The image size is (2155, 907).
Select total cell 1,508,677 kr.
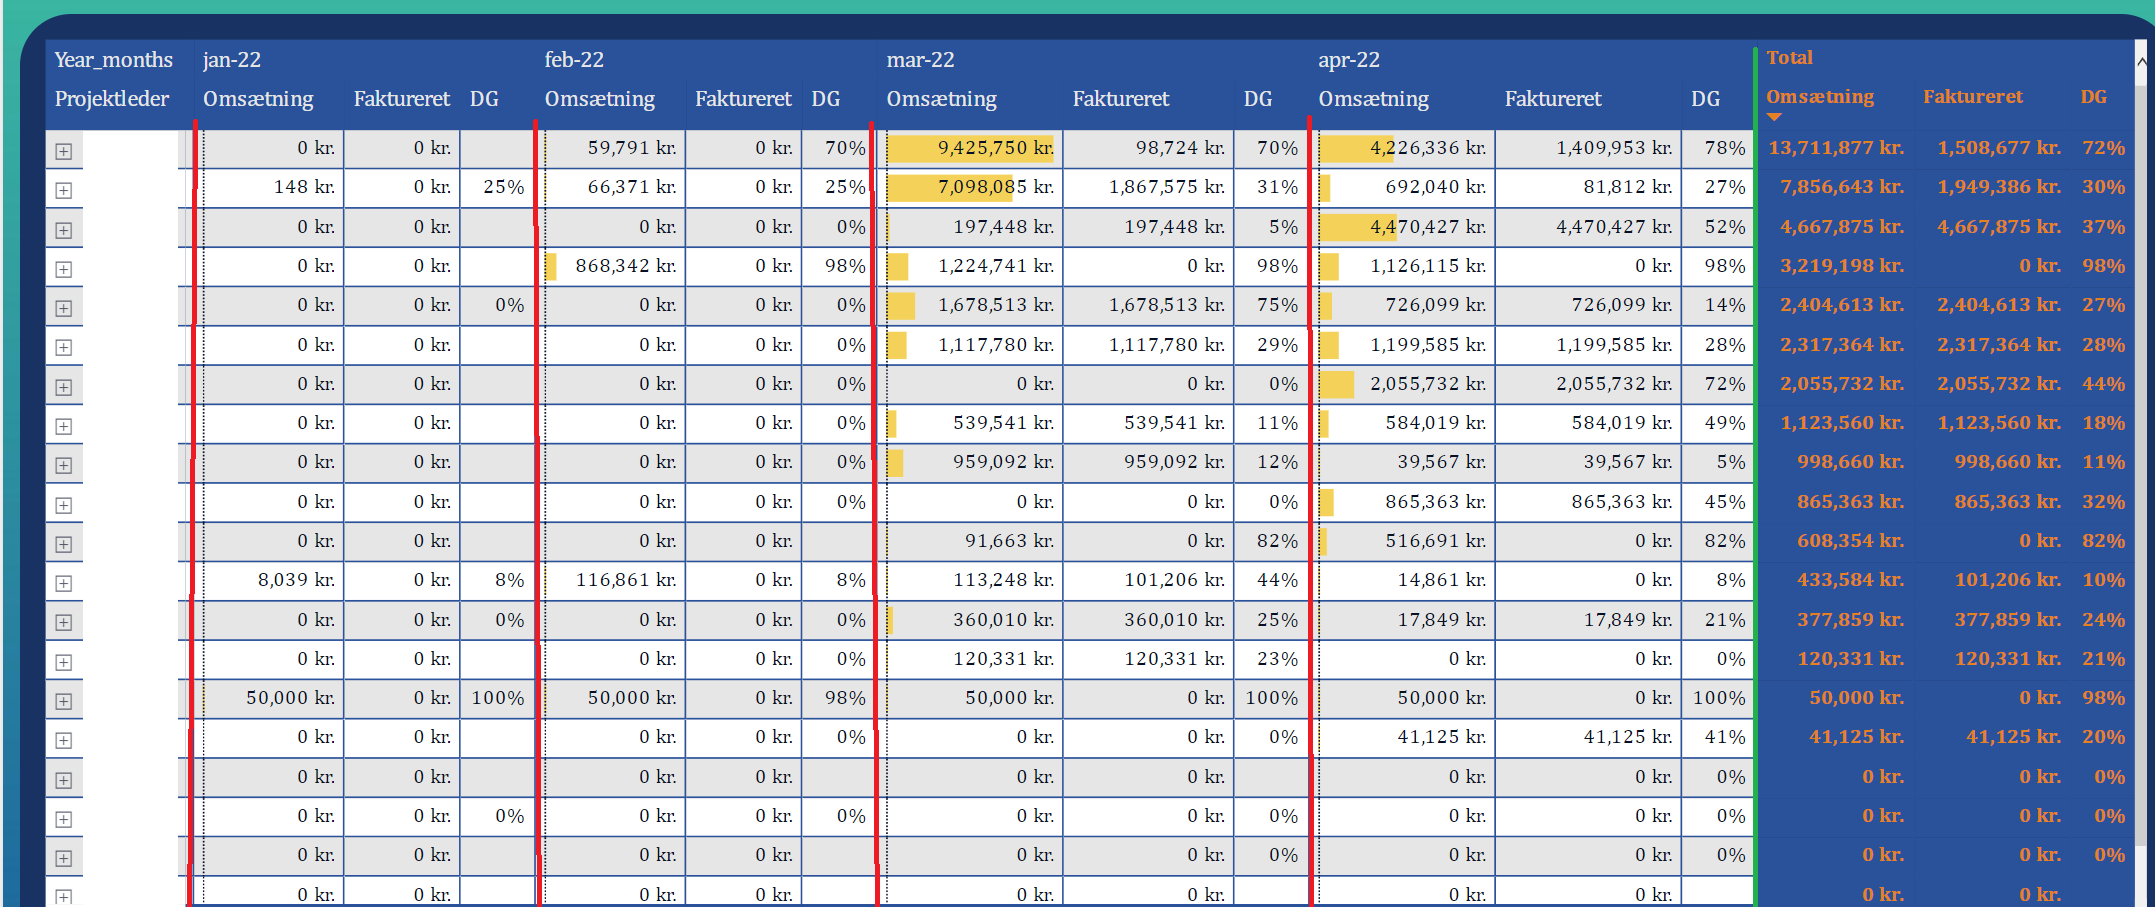coord(1998,148)
